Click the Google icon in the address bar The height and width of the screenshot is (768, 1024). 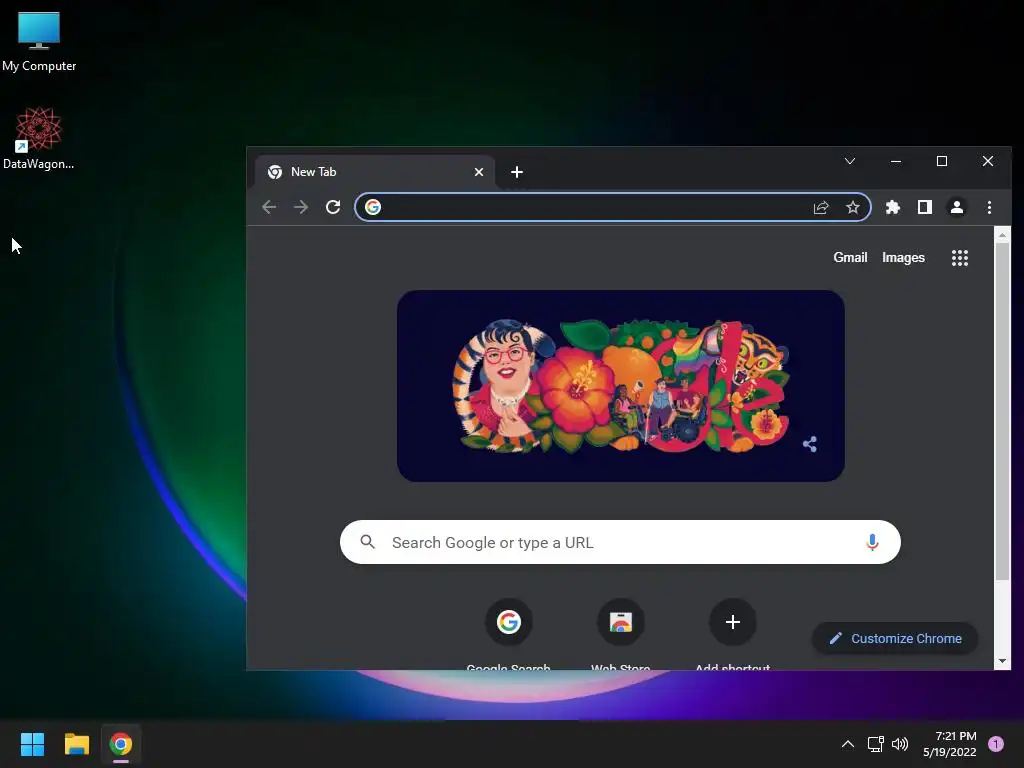pos(373,207)
